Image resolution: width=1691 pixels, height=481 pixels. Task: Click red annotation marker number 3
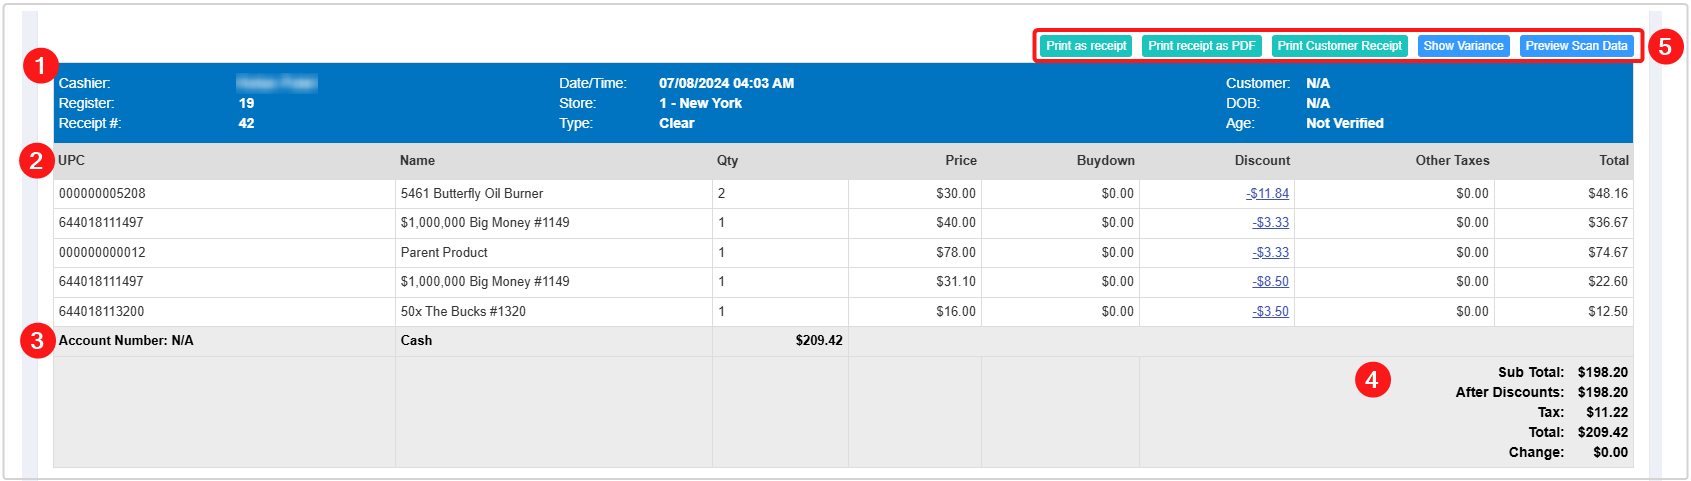tap(37, 341)
